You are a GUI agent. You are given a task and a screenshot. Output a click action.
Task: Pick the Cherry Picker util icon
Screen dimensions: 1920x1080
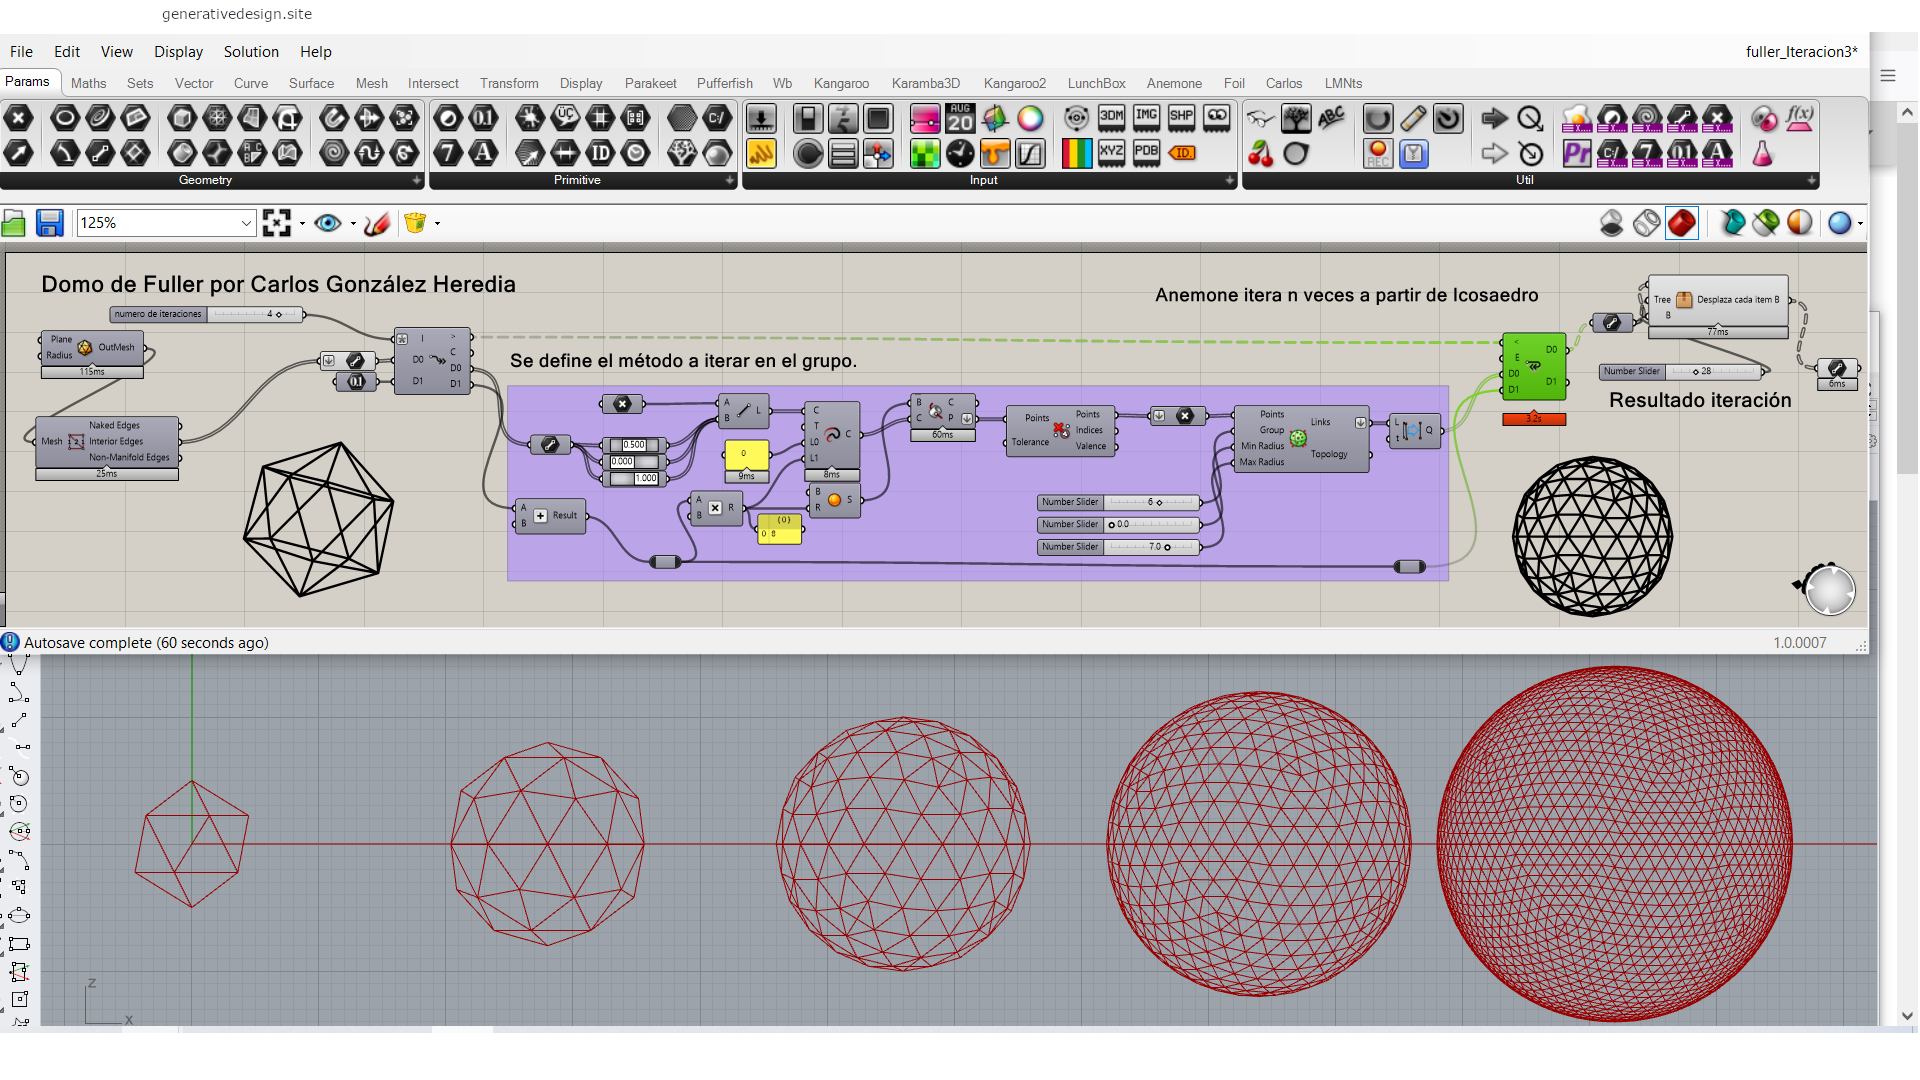[x=1261, y=153]
